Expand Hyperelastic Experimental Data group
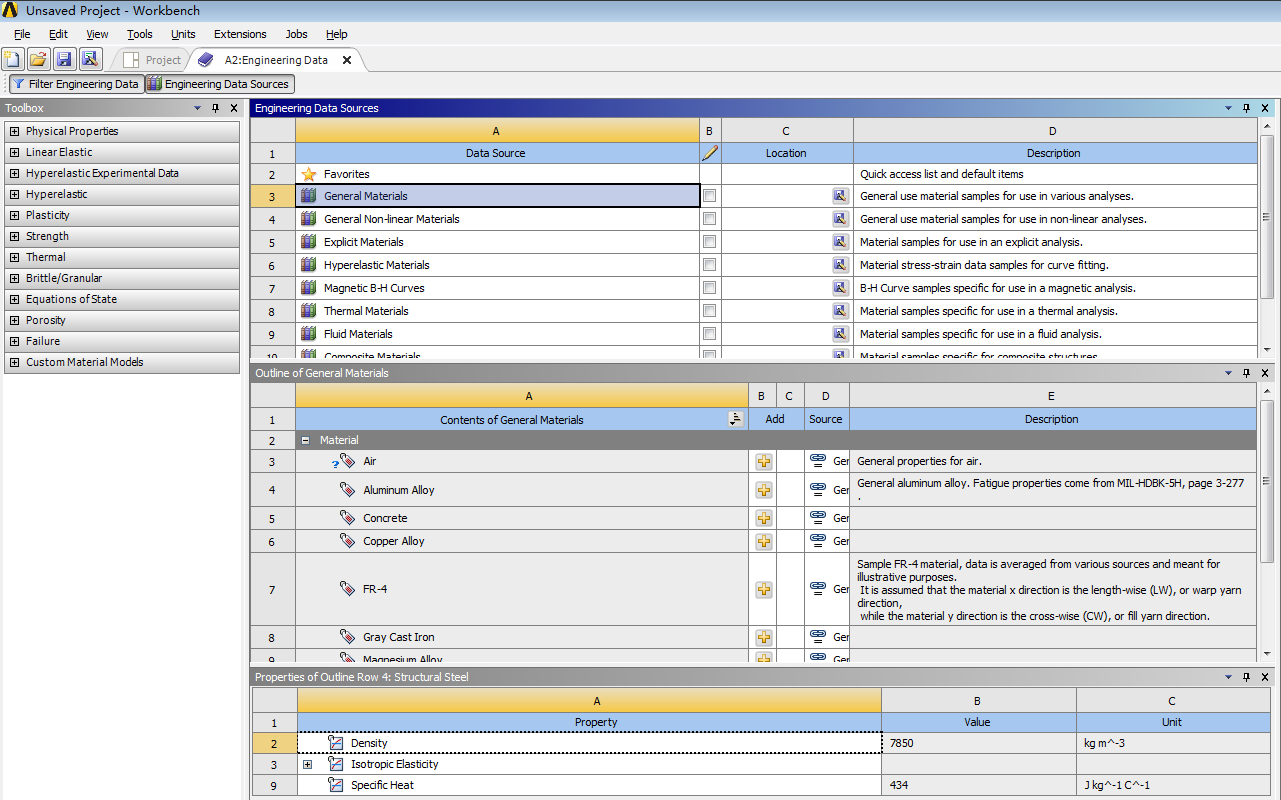1281x800 pixels. point(14,173)
